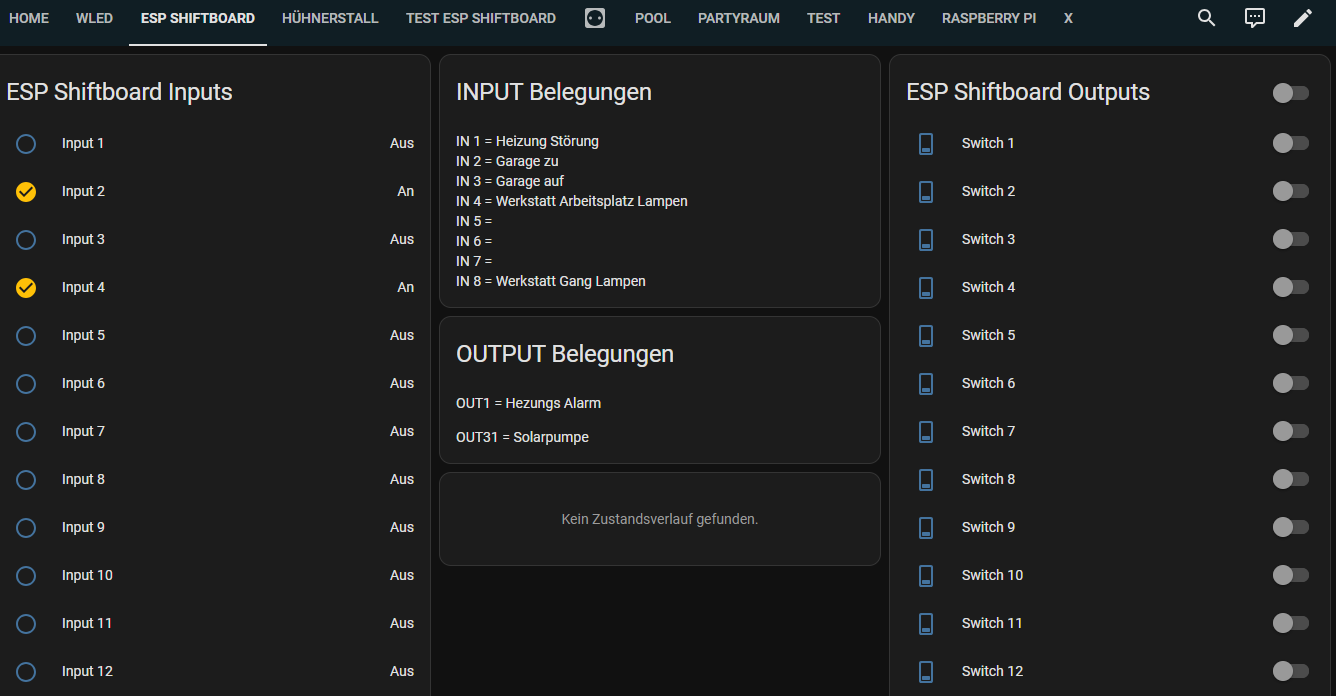Toggle Switch 3 on
The height and width of the screenshot is (696, 1336).
point(1290,239)
